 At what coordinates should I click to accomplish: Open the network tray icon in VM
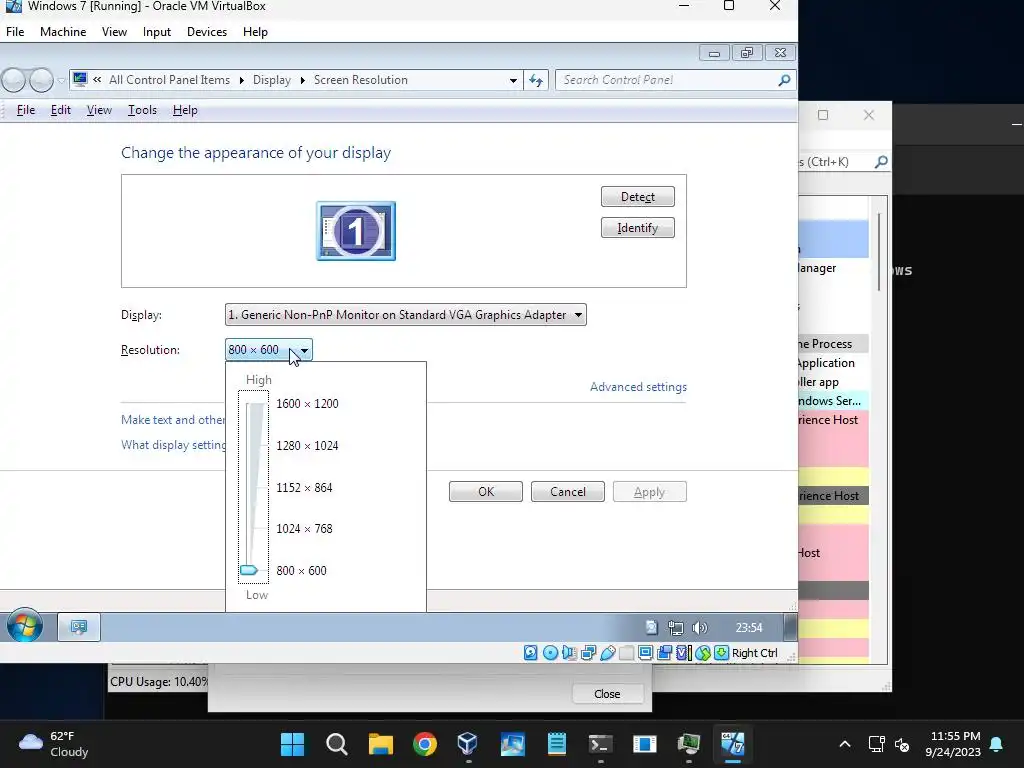coord(675,628)
